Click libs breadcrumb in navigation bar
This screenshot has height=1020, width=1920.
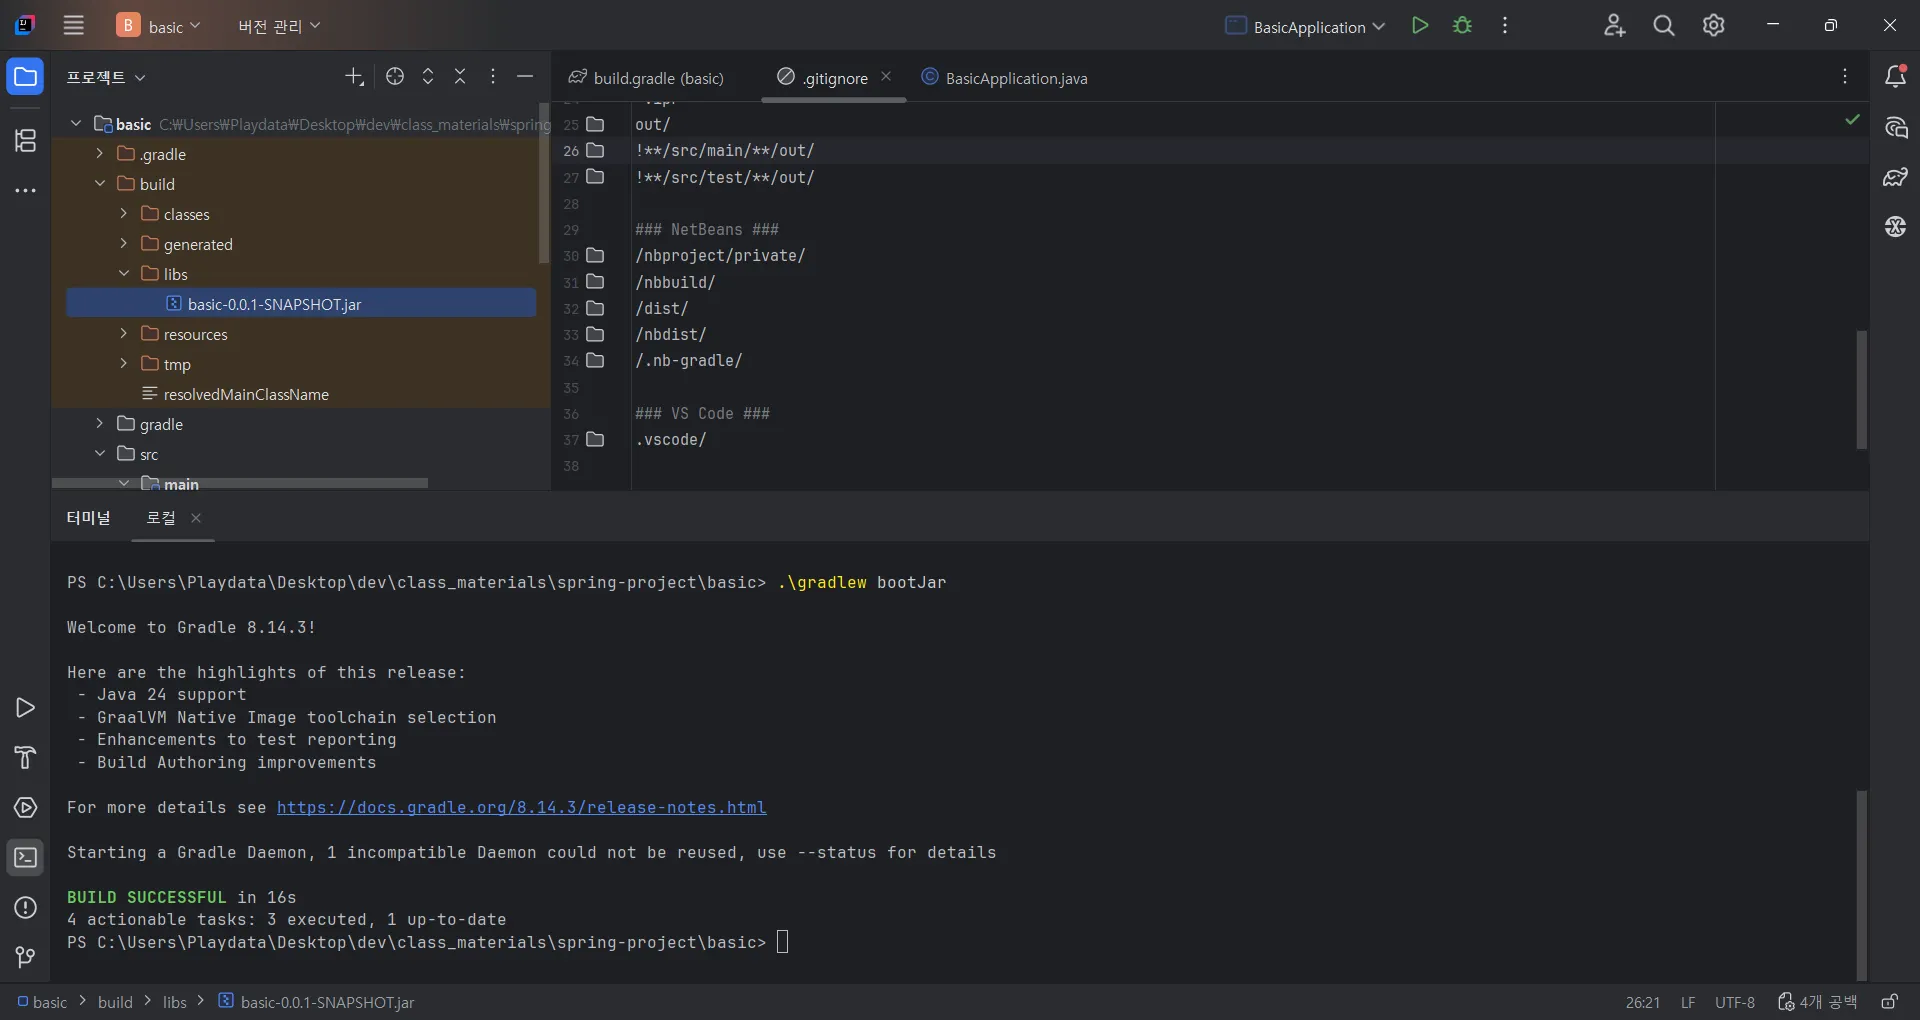point(175,1002)
